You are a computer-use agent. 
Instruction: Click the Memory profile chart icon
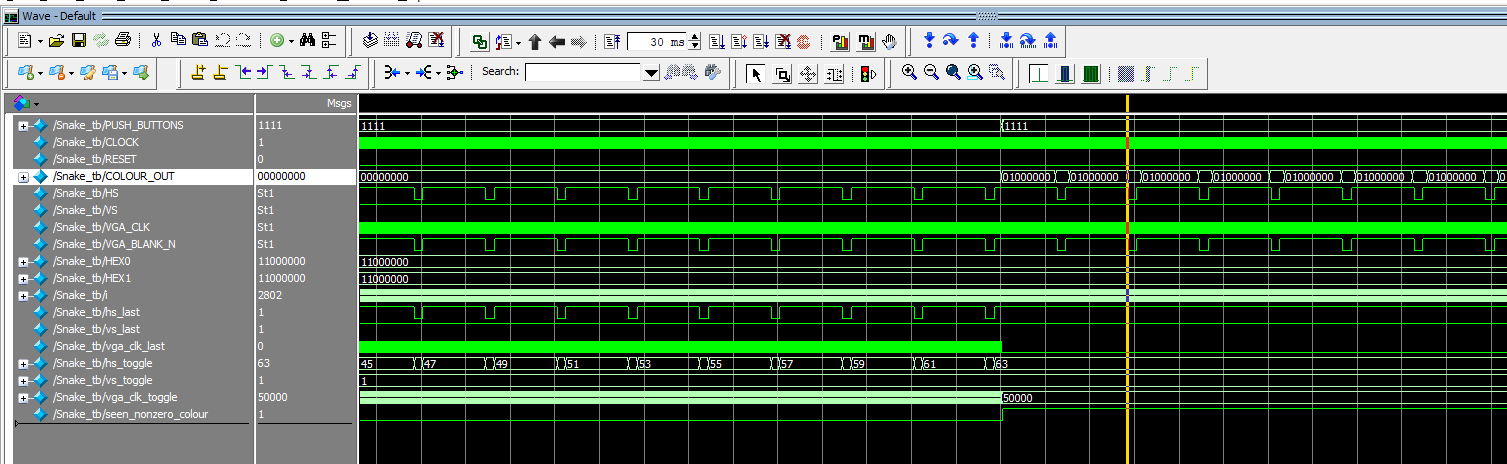point(866,41)
